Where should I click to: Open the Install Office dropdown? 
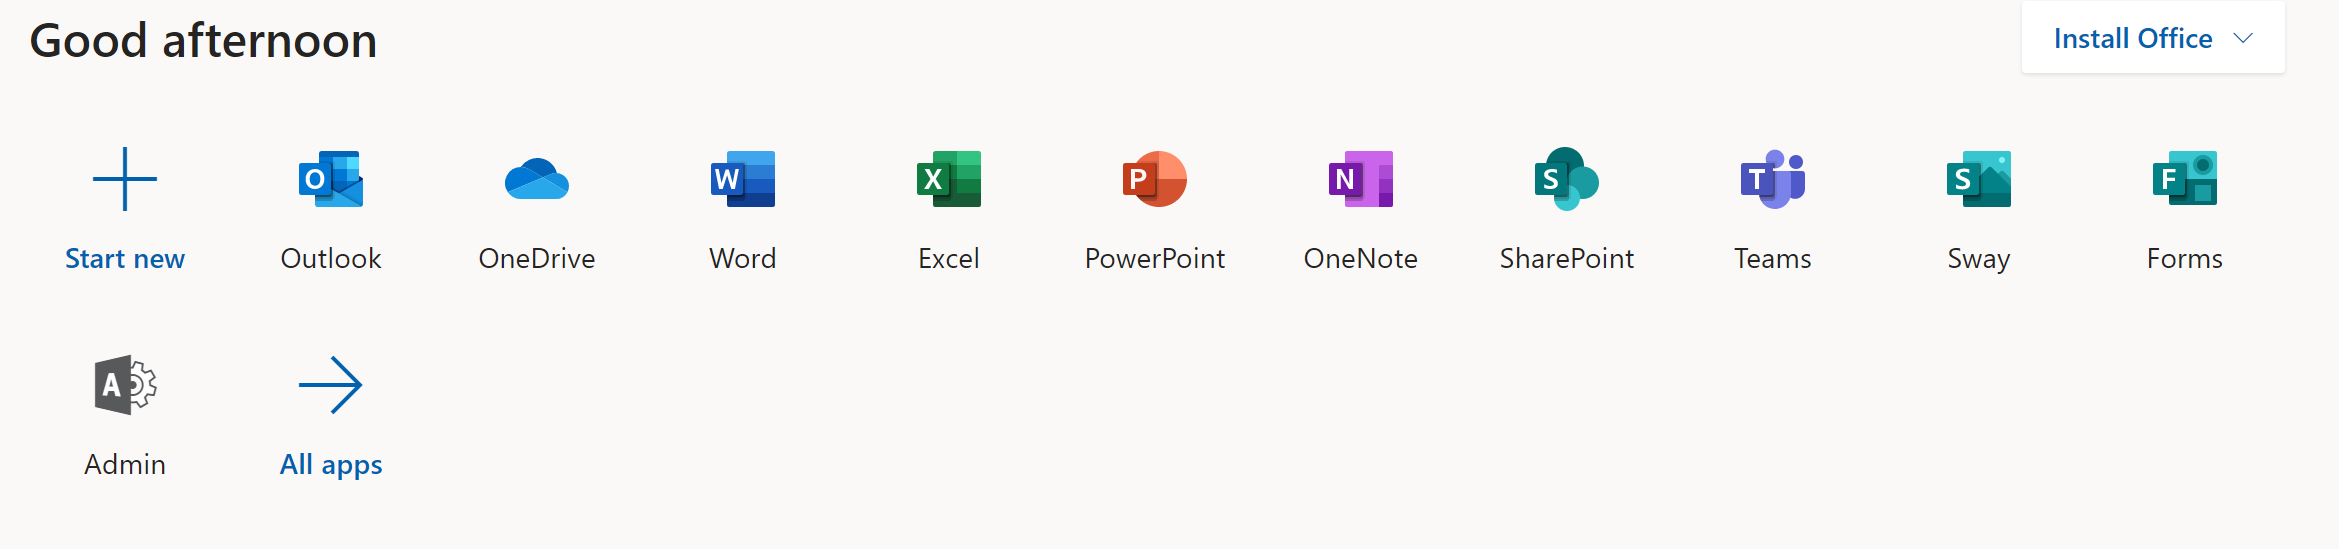pos(2132,38)
